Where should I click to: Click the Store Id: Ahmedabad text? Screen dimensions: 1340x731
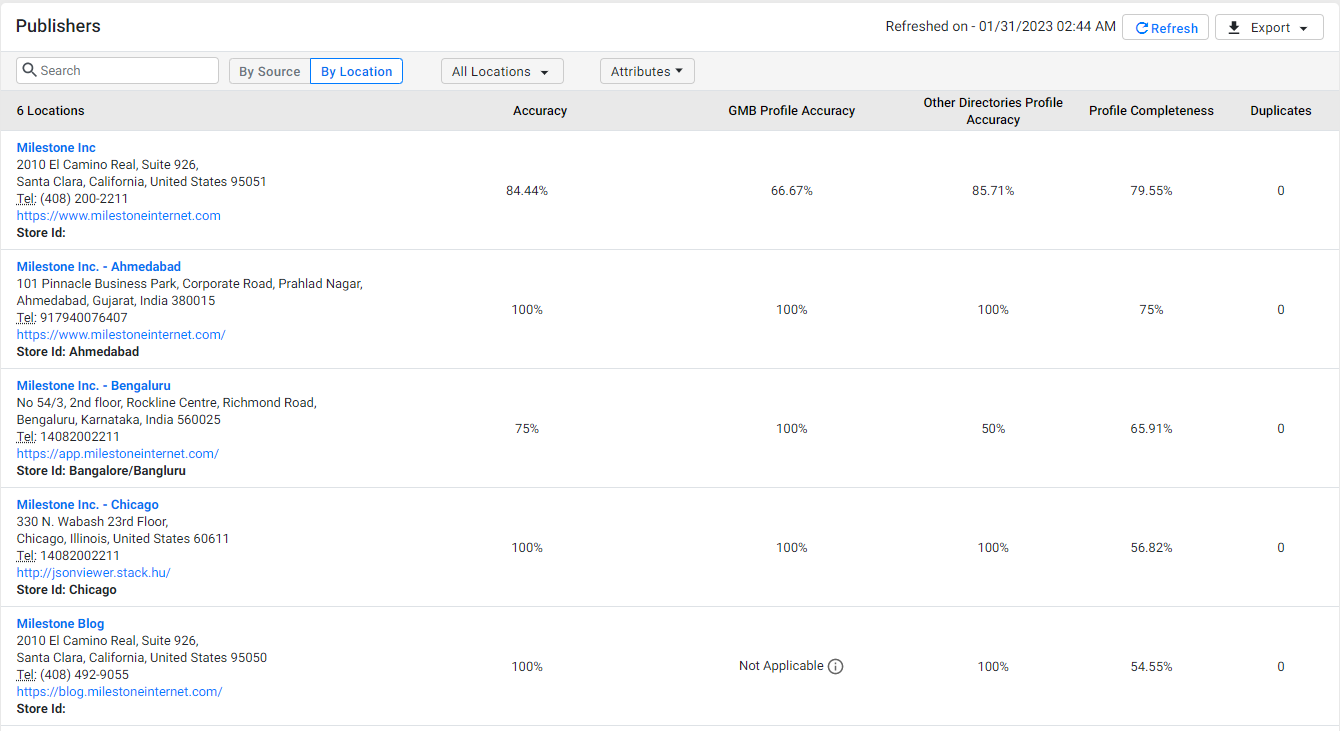(78, 352)
